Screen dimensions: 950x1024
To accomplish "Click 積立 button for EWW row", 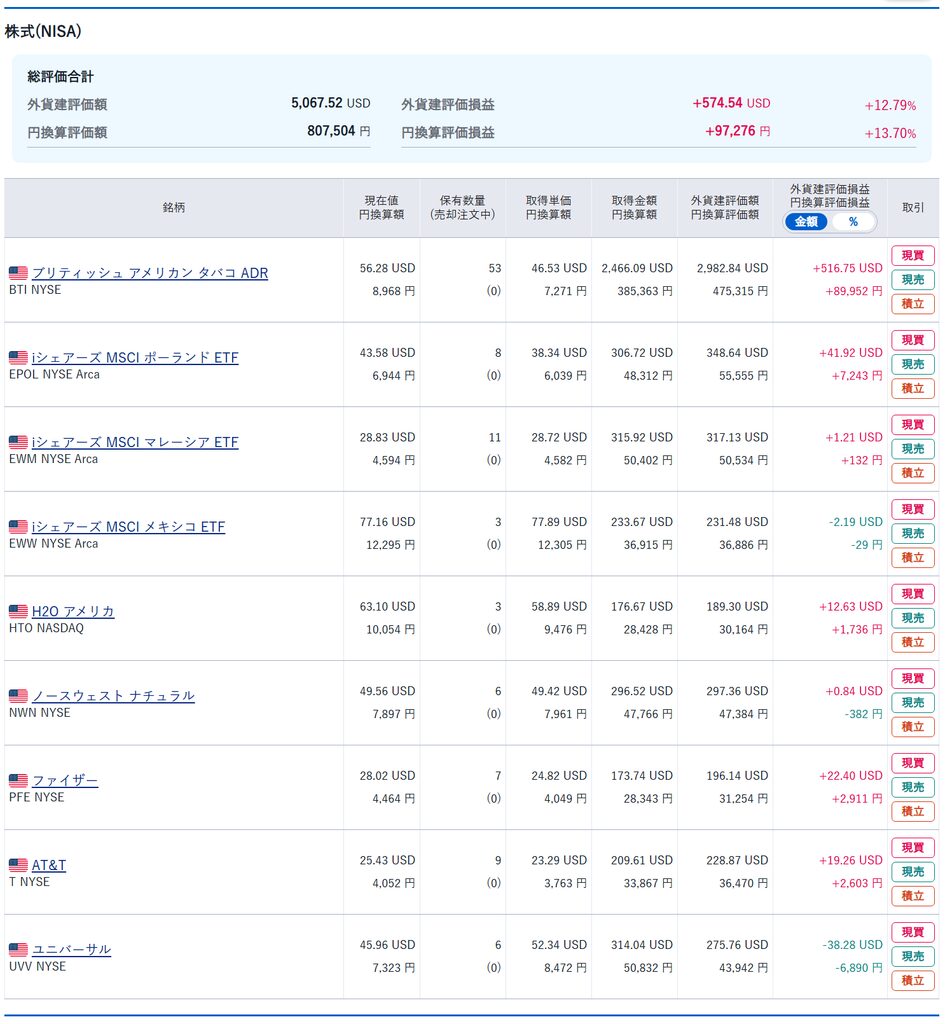I will [x=913, y=558].
